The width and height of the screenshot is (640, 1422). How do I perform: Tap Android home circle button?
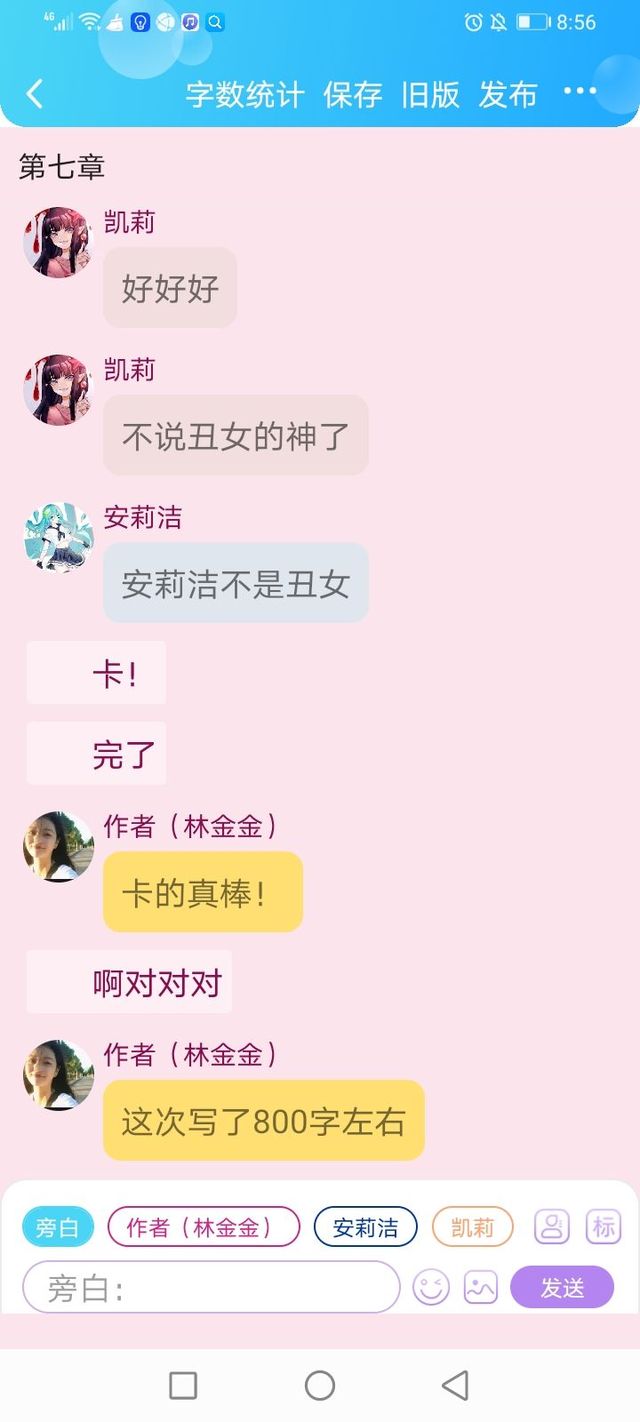point(320,1385)
